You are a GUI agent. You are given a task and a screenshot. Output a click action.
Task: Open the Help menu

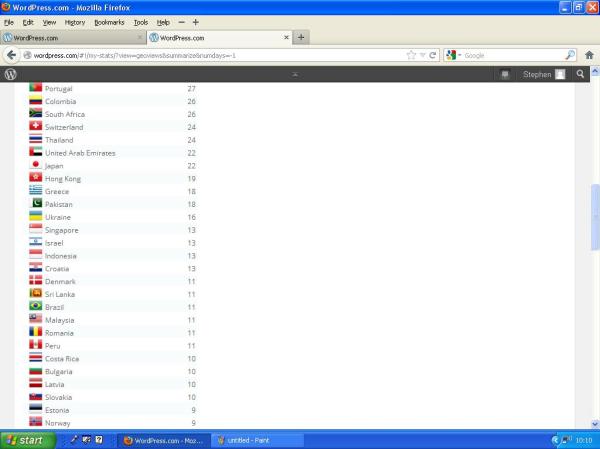163,23
